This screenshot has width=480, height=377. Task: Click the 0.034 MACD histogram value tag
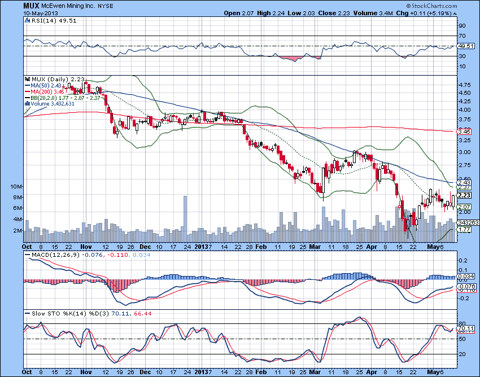[466, 277]
